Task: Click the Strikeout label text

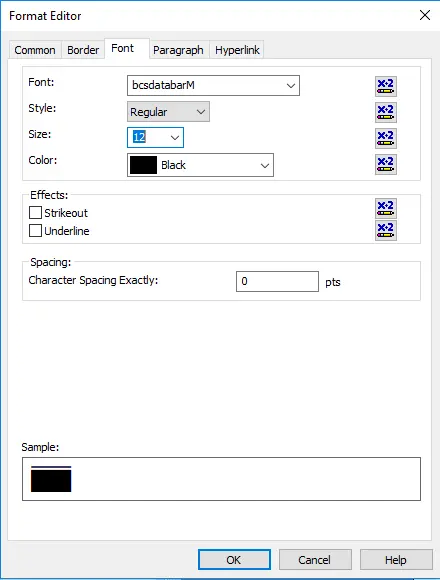Action: tap(66, 213)
